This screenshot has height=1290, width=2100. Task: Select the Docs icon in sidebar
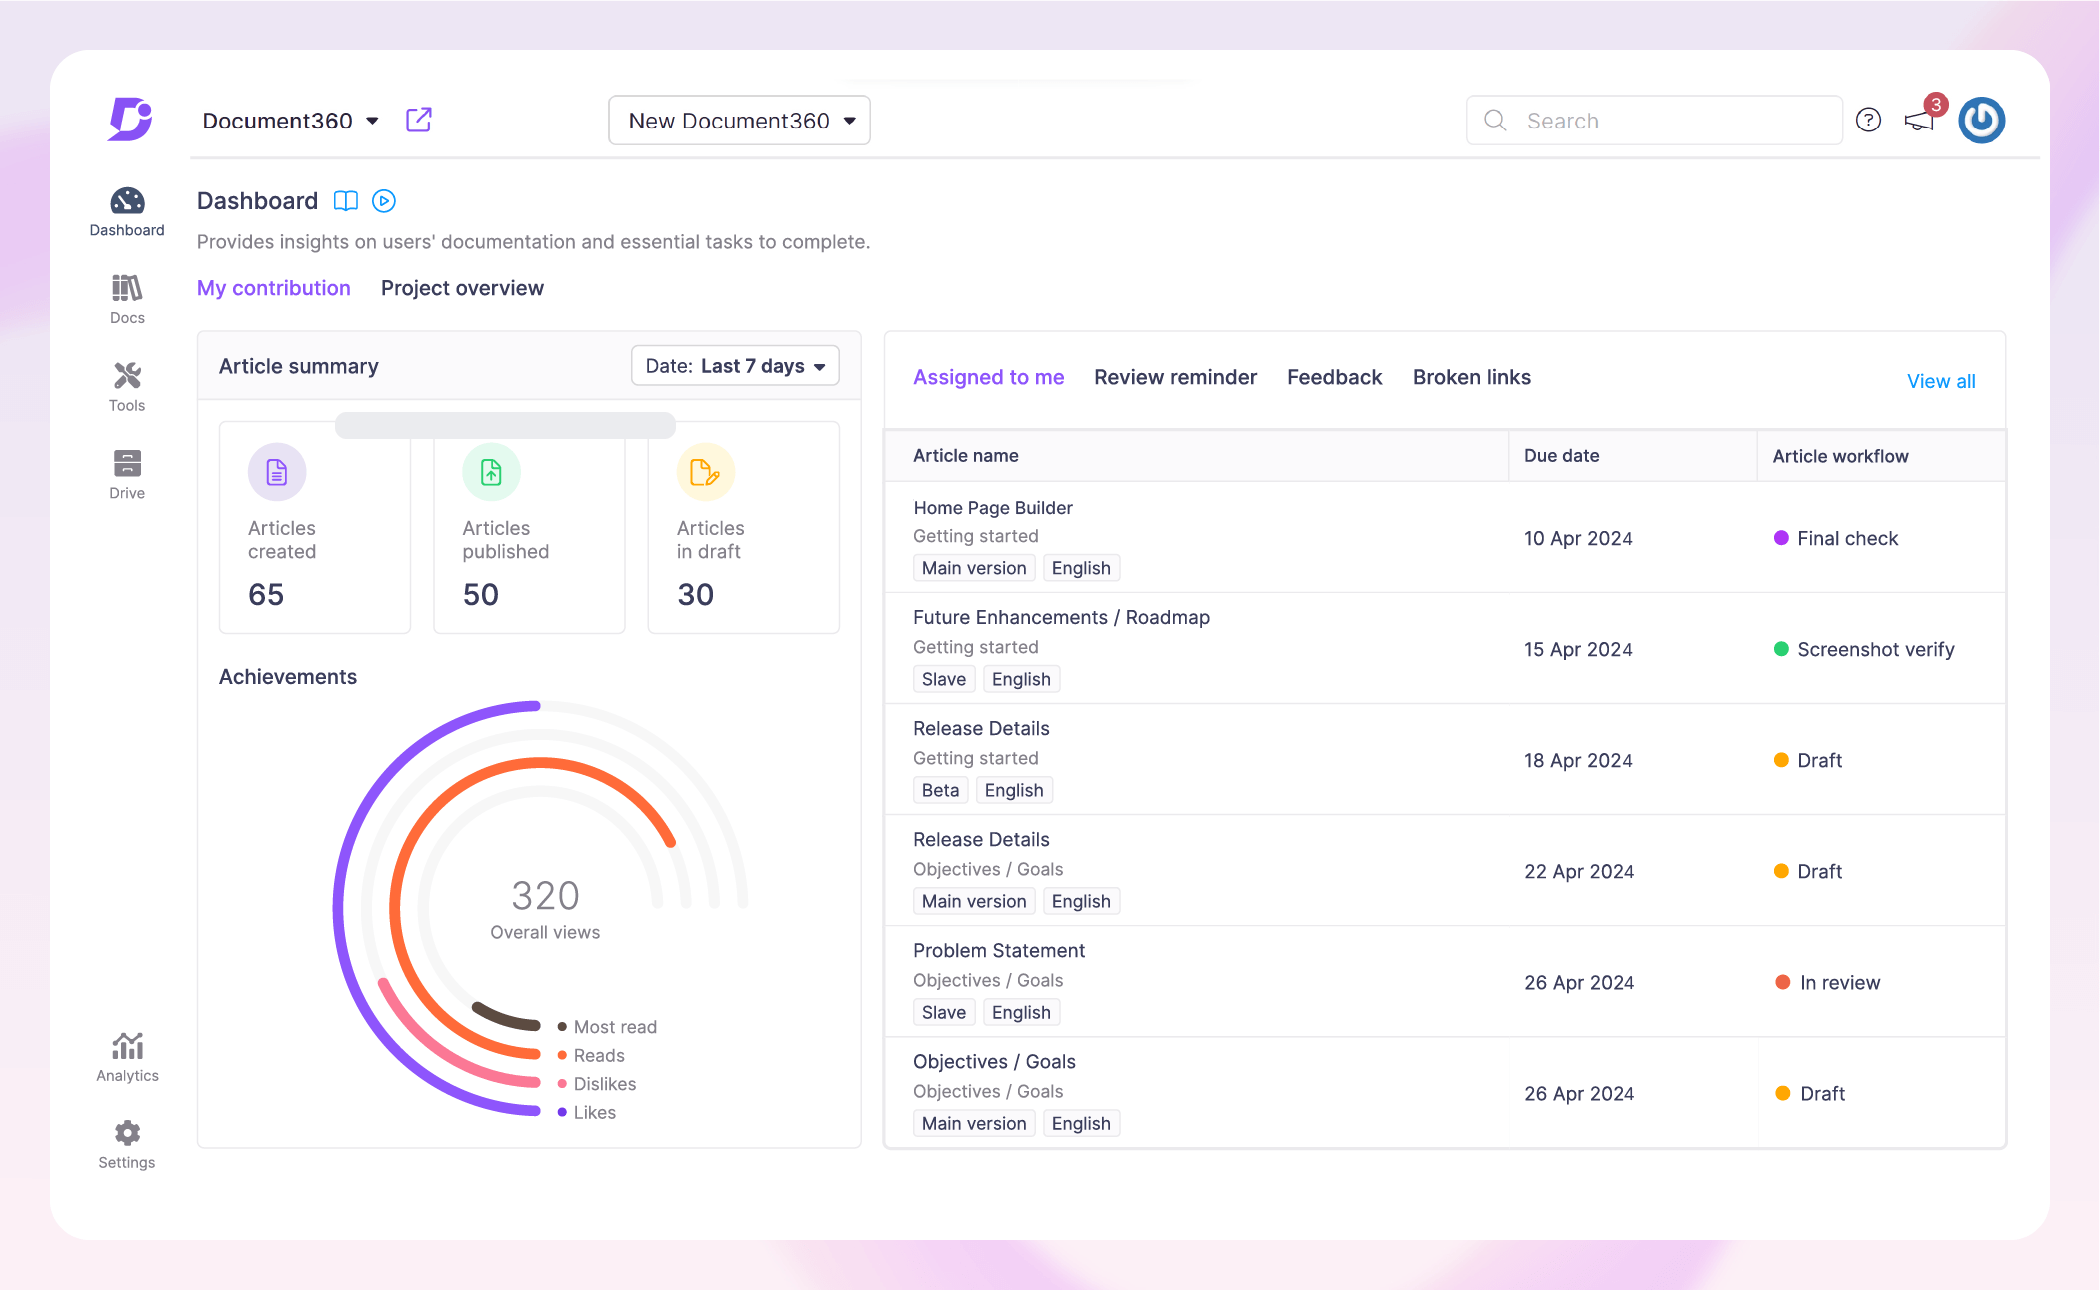[127, 297]
